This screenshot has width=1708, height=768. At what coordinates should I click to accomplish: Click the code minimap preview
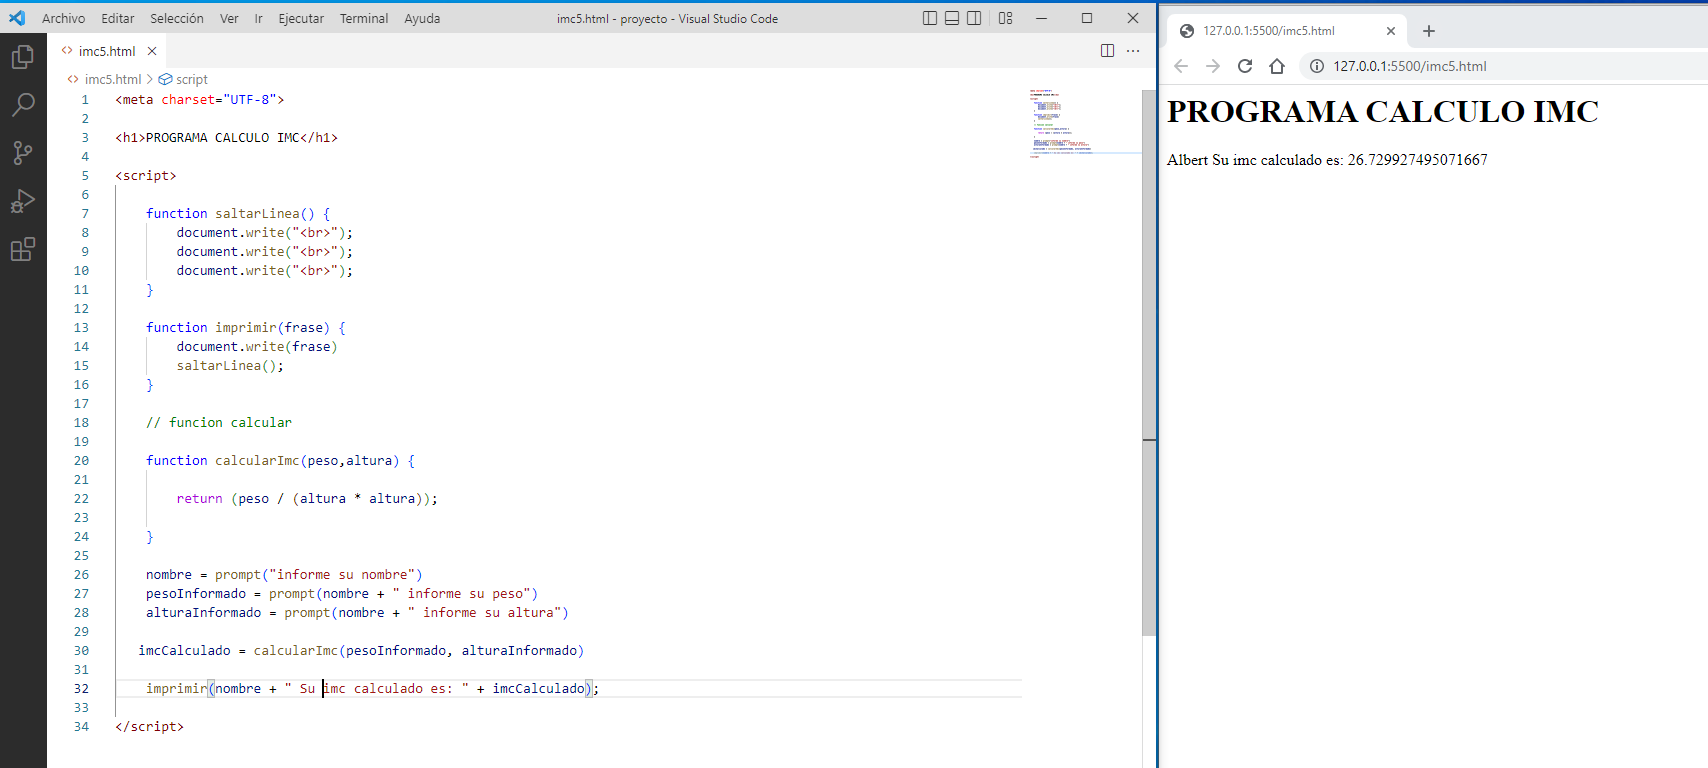coord(1084,122)
